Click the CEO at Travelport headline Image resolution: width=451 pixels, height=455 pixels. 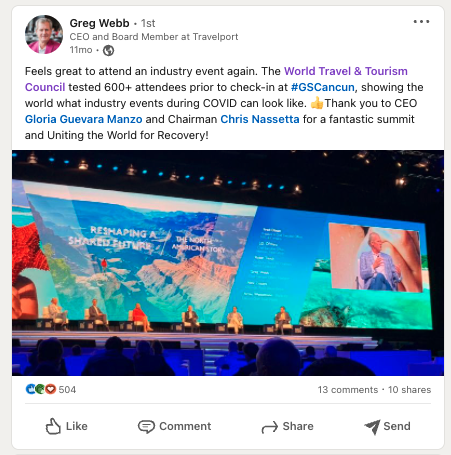[154, 37]
